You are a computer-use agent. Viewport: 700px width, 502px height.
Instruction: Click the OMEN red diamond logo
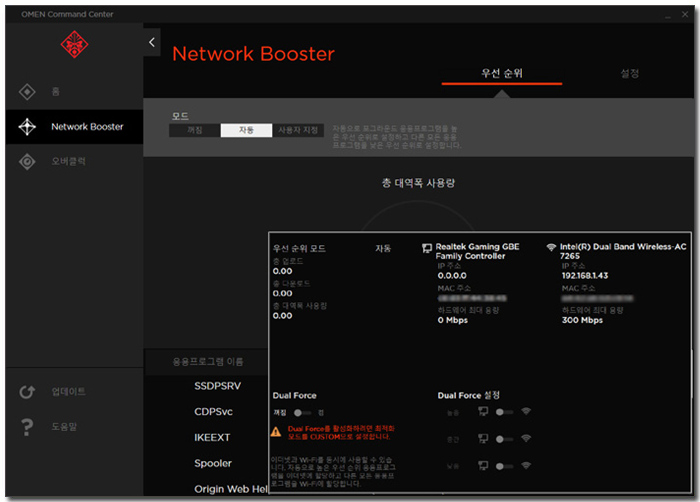tap(74, 44)
